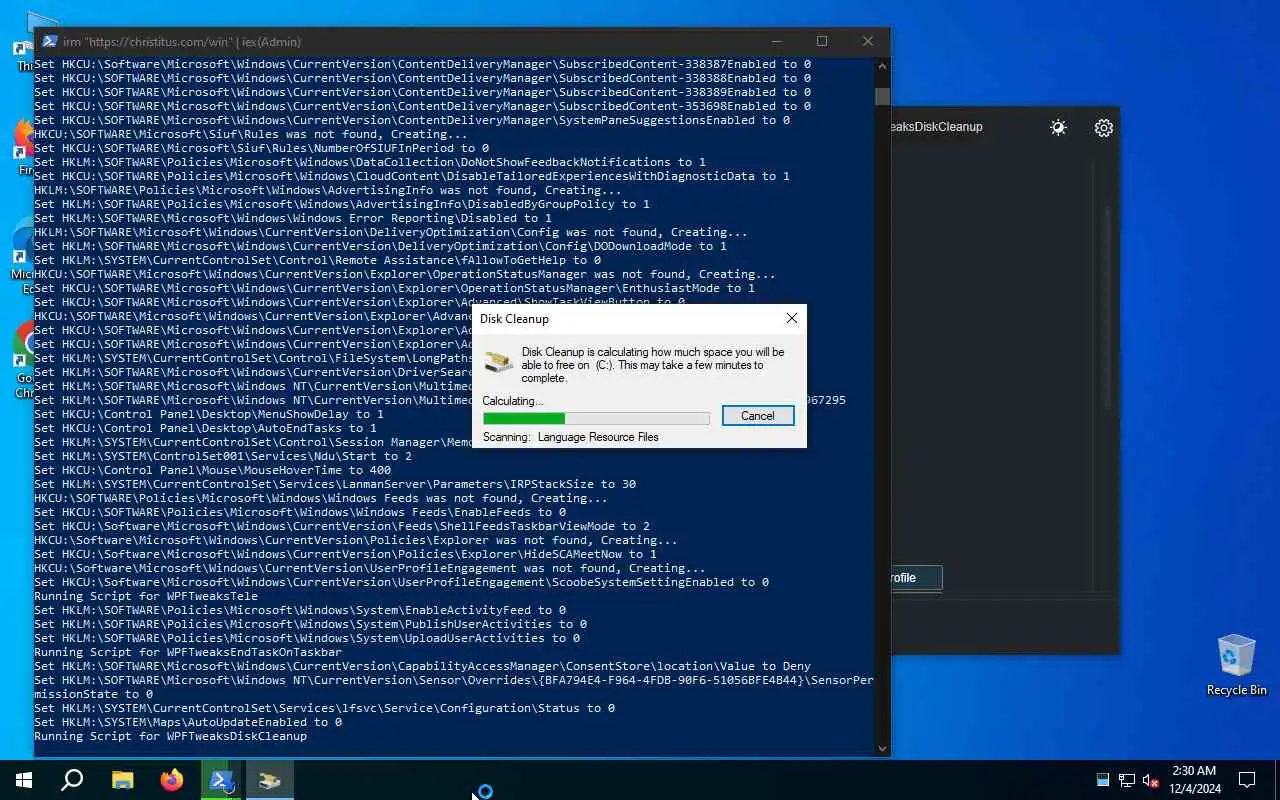Click the 'HideSCAMeetNow to 1' console line
The height and width of the screenshot is (800, 1280).
tap(345, 554)
